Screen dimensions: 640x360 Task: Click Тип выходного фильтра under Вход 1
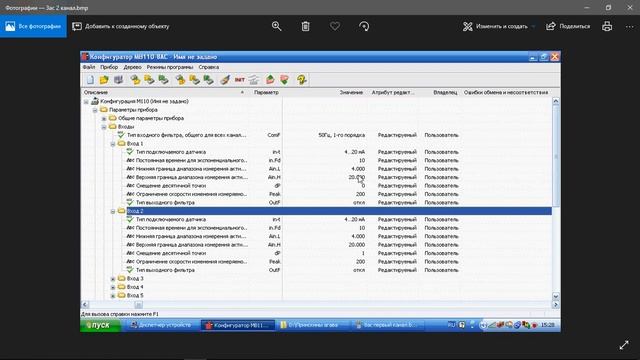coord(165,202)
